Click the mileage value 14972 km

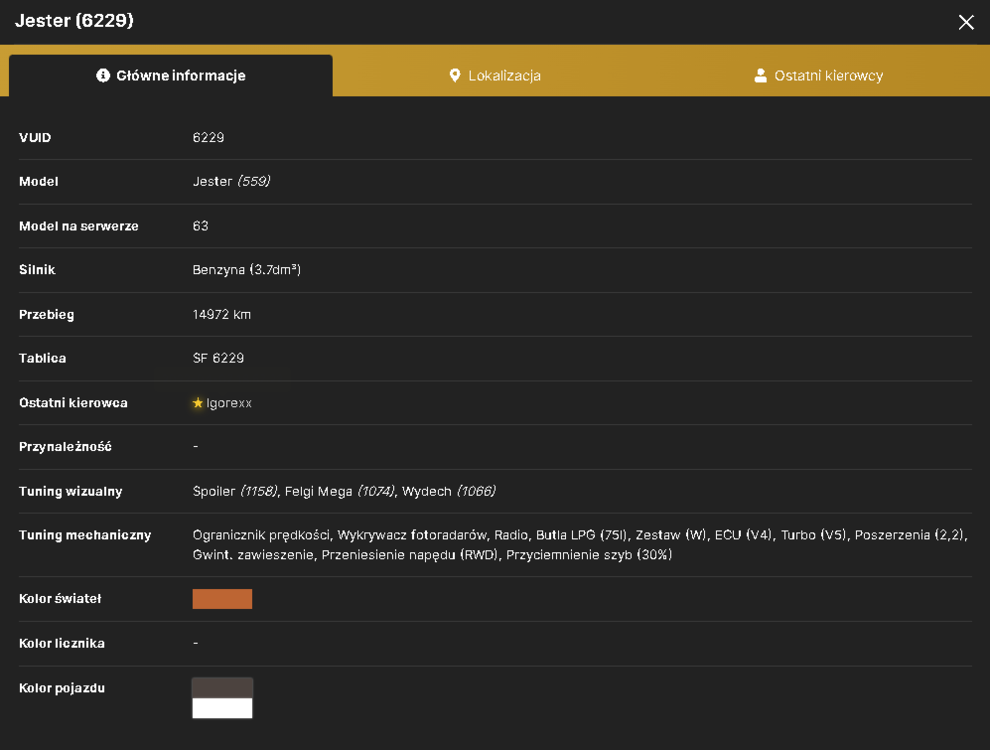222,314
